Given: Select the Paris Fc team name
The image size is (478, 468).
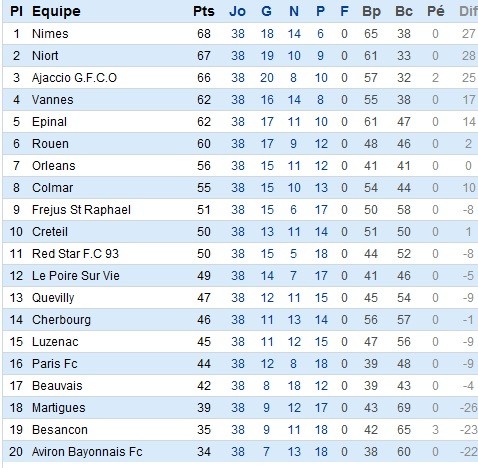Looking at the screenshot, I should (55, 364).
